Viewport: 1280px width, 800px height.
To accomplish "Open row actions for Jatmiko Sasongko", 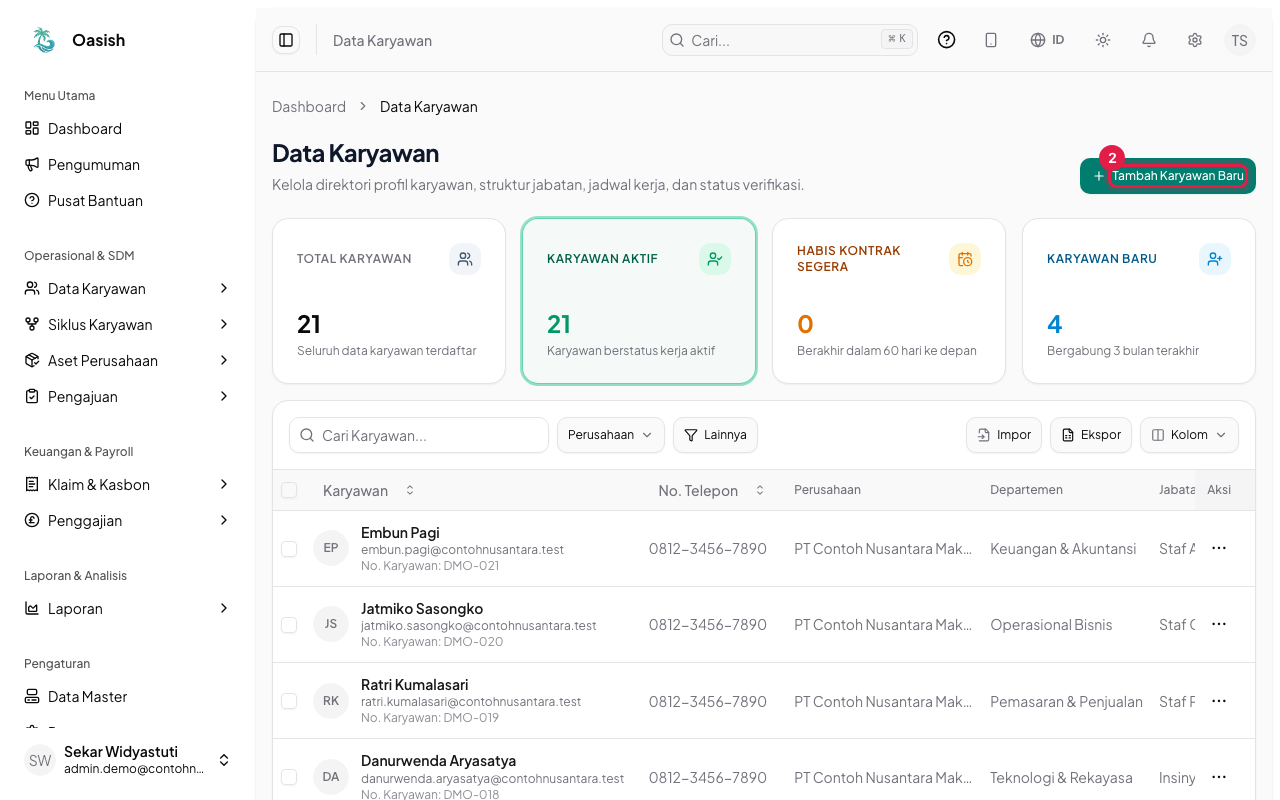I will point(1219,624).
